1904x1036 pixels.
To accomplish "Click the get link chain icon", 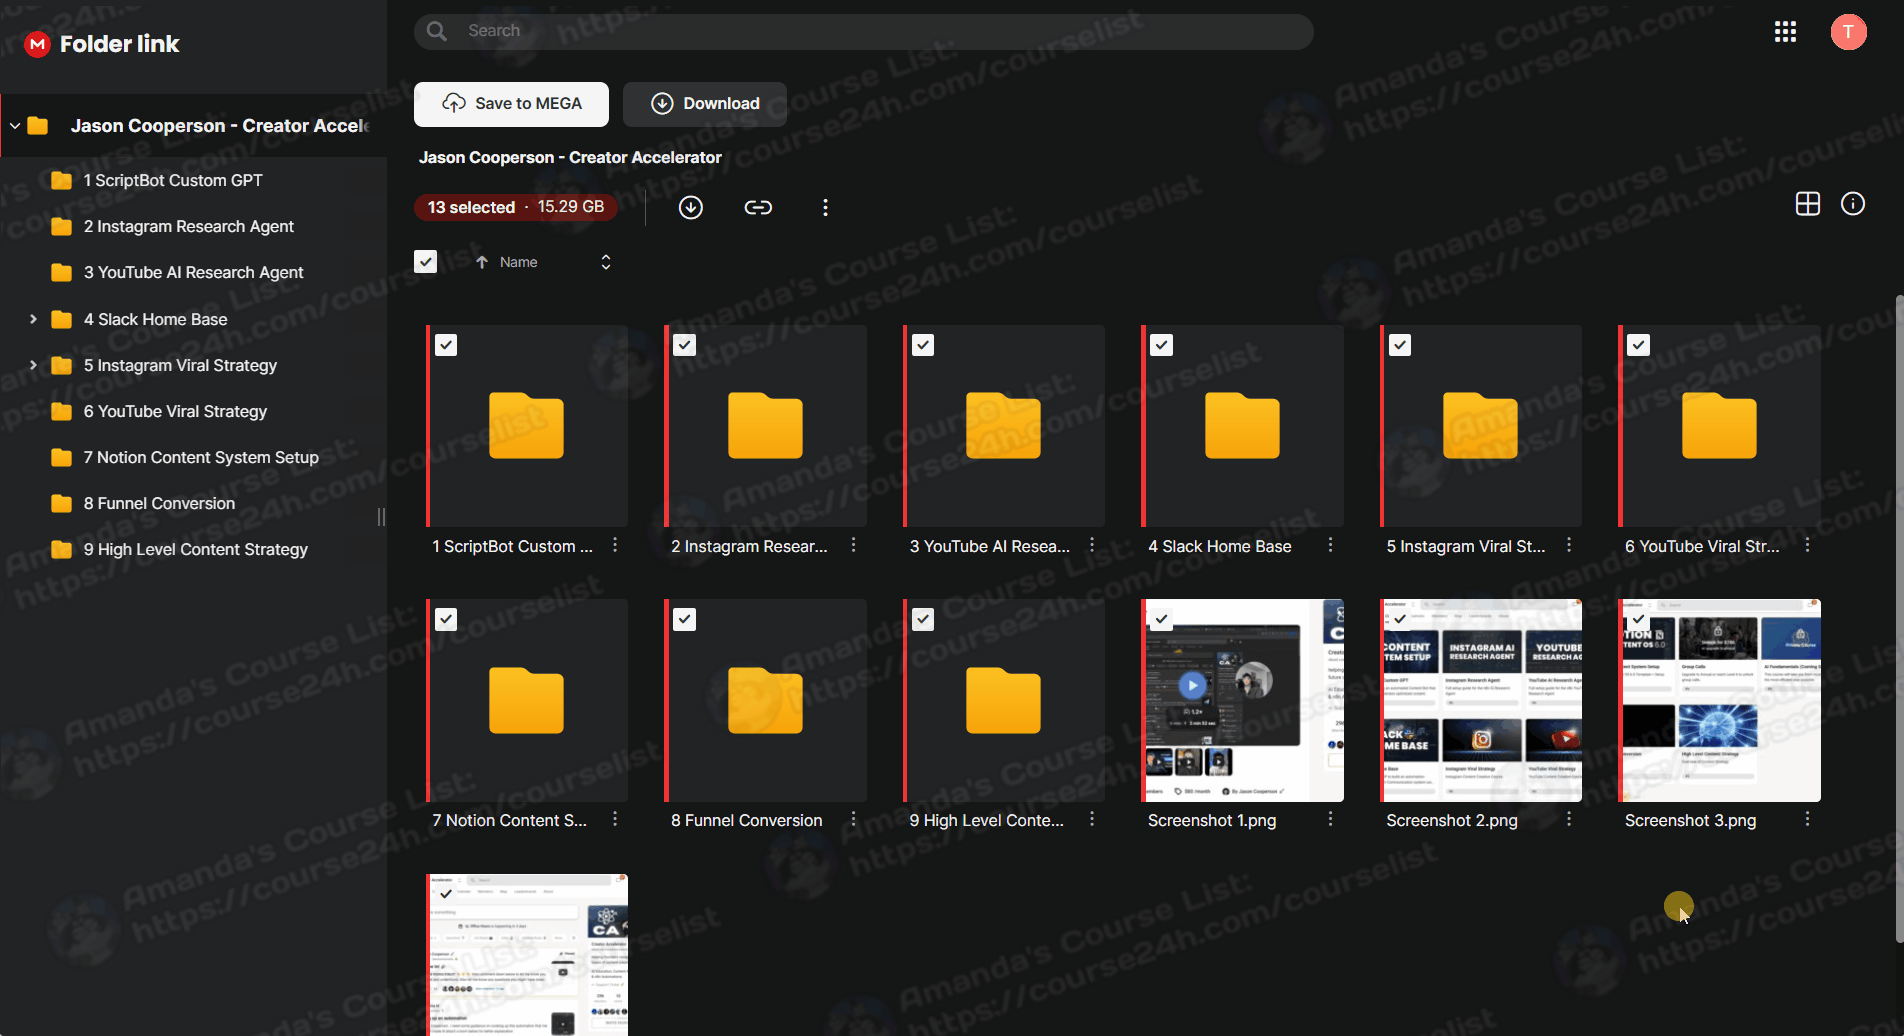I will point(758,207).
